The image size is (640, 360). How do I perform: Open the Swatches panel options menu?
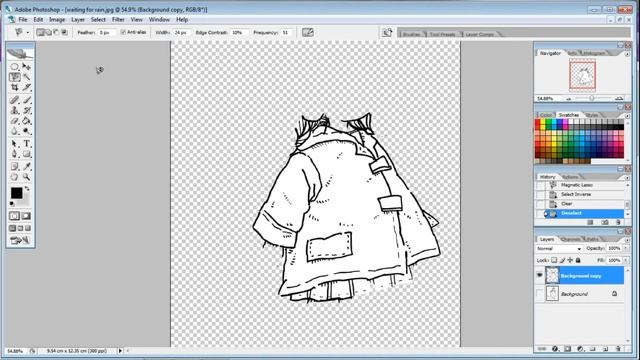coord(627,116)
